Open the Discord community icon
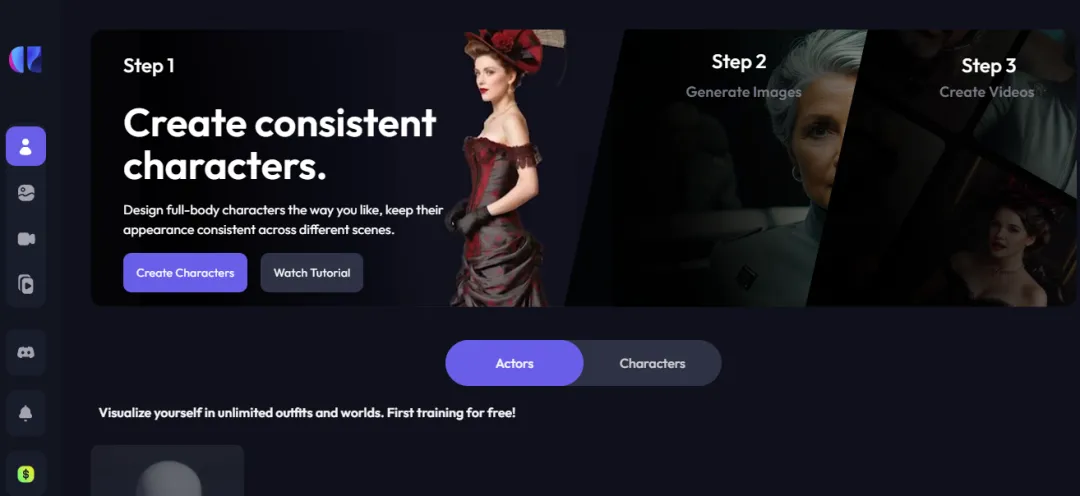This screenshot has height=496, width=1080. tap(26, 352)
